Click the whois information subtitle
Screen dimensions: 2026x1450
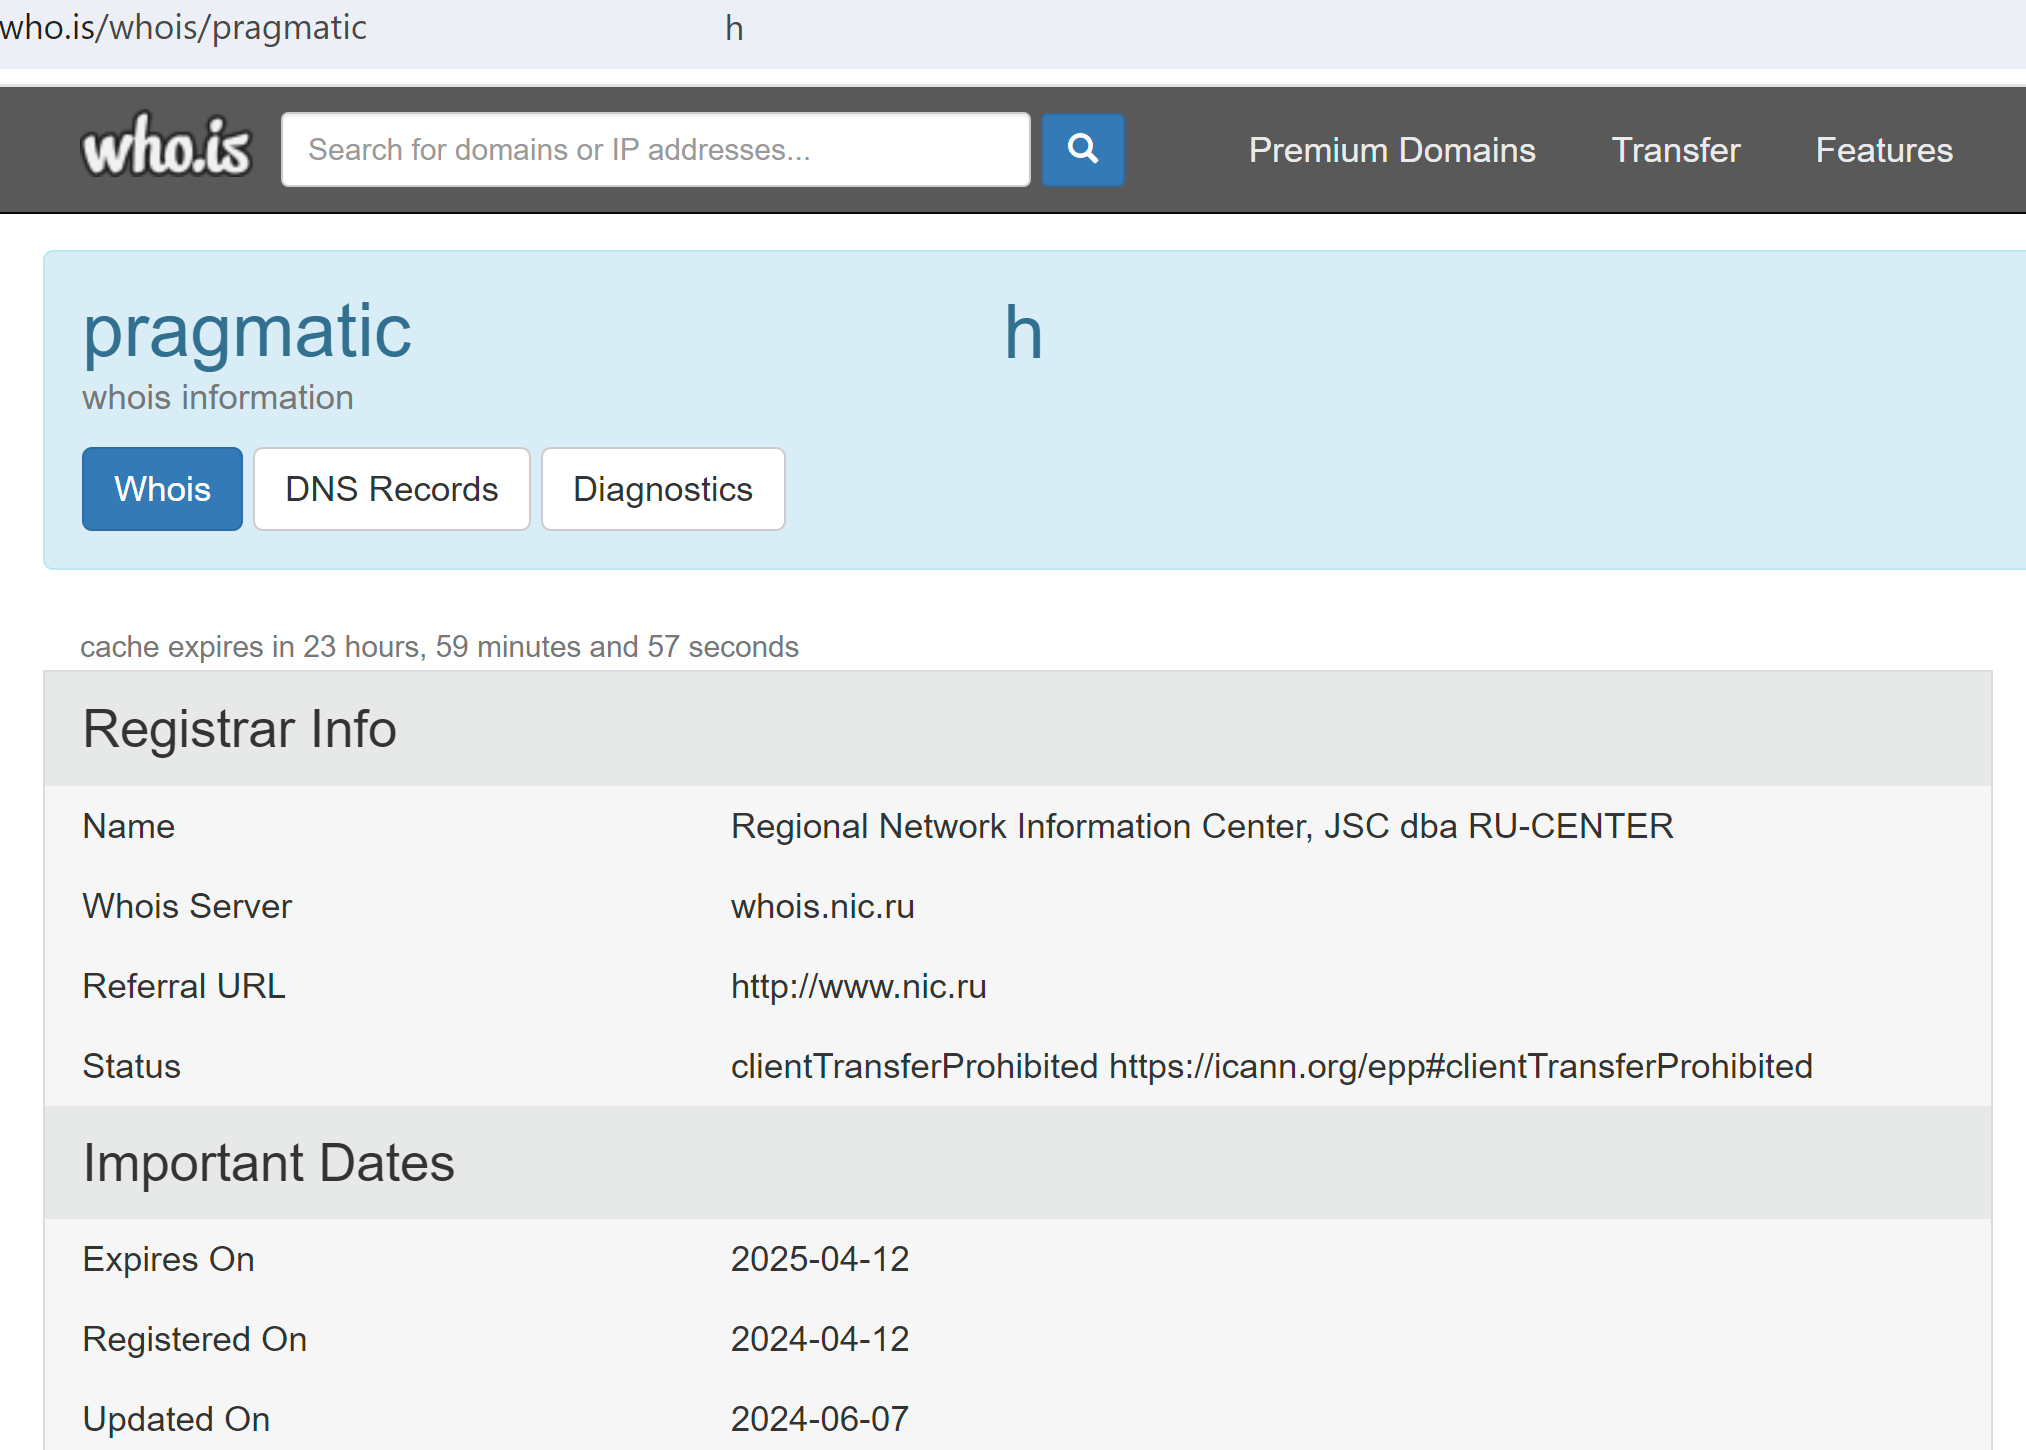tap(218, 398)
